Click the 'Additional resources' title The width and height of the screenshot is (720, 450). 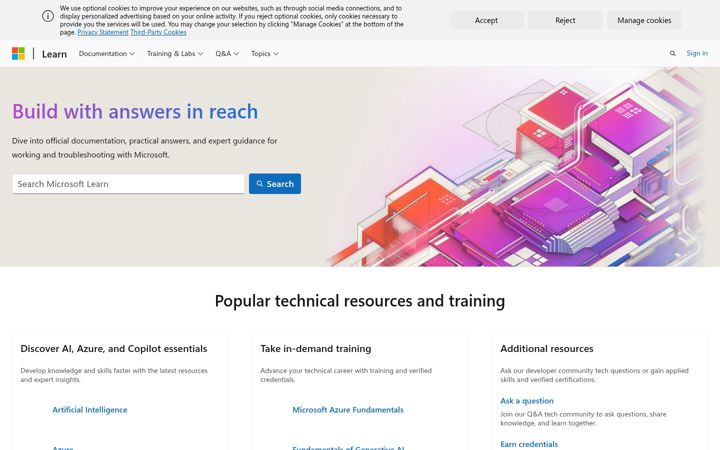tap(546, 349)
